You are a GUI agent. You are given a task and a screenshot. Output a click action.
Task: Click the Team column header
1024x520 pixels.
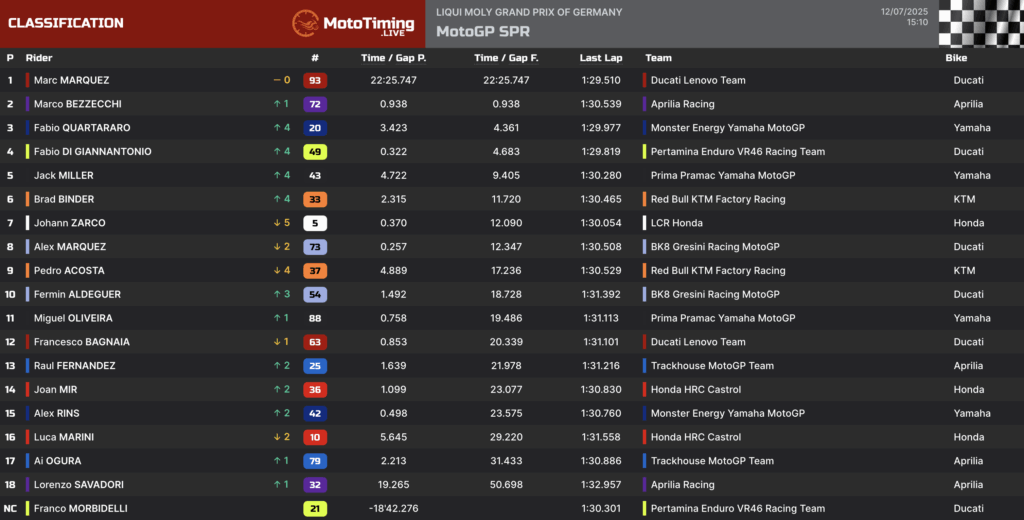[658, 57]
